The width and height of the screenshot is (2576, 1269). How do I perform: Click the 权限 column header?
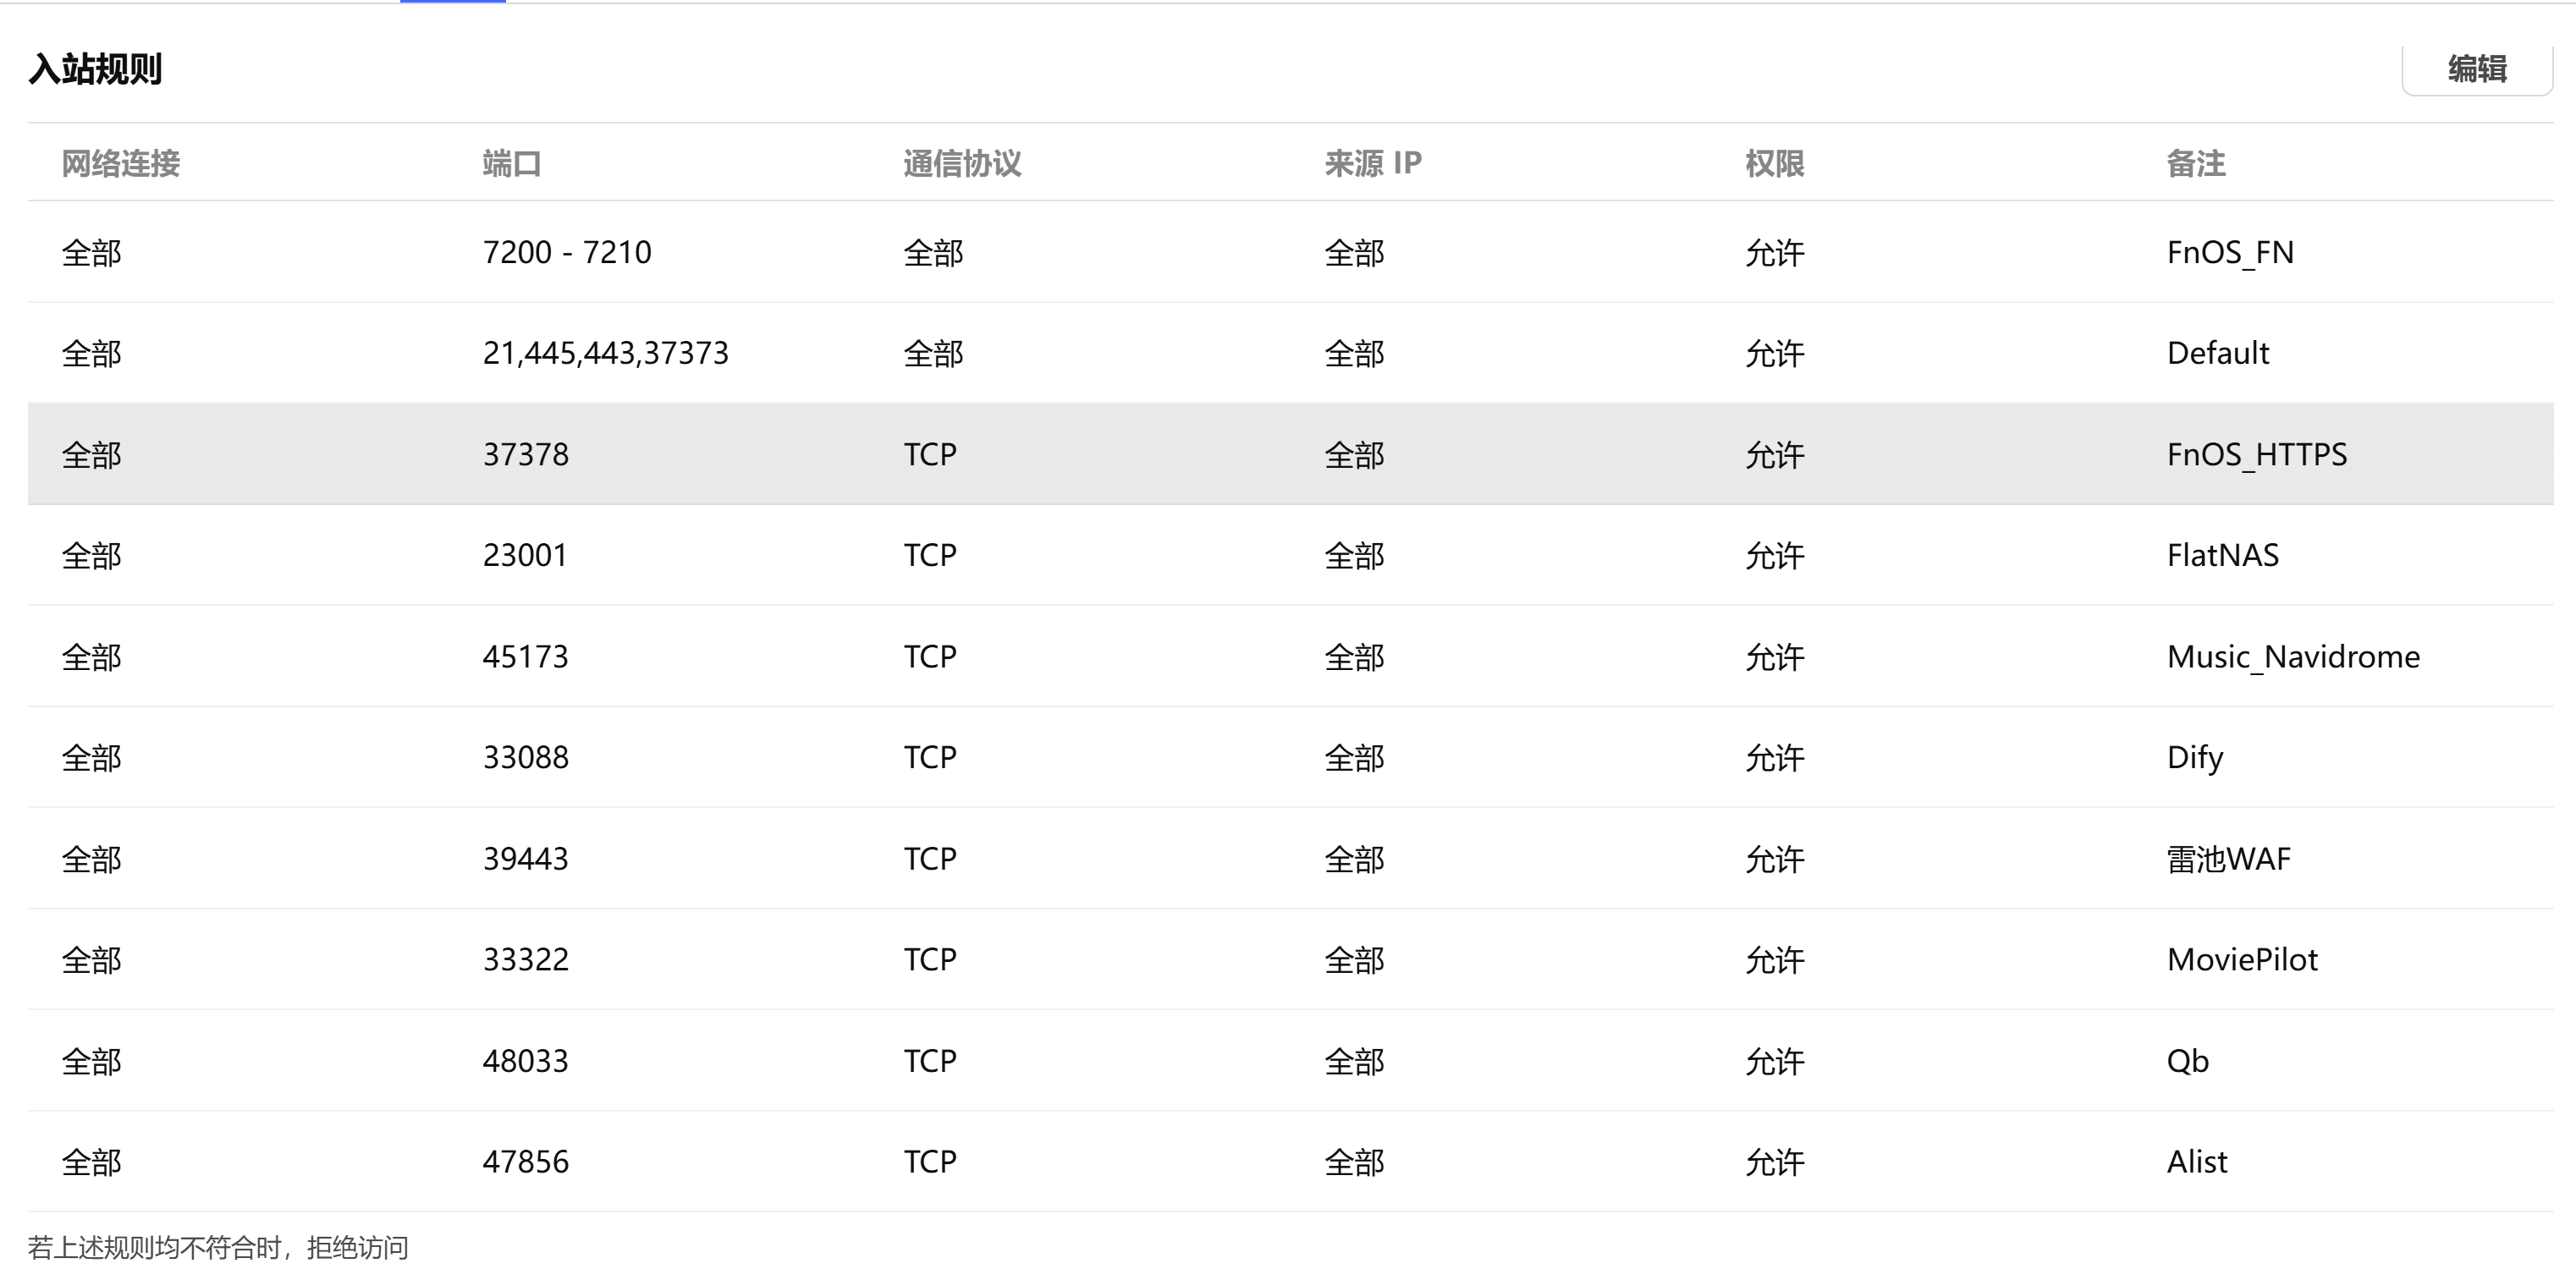(1774, 163)
